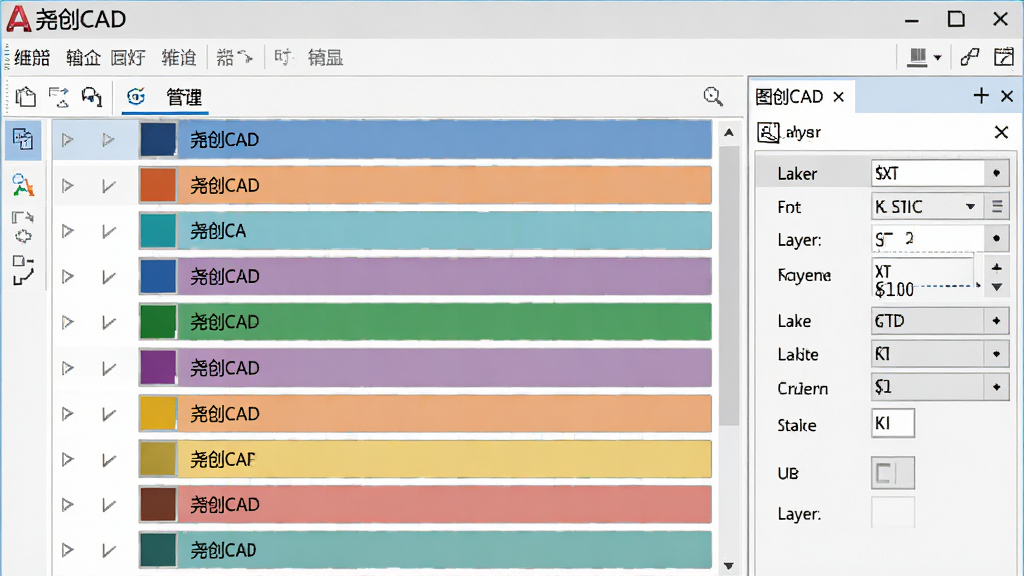Open the 锖显 menu
1024x576 pixels.
point(325,58)
